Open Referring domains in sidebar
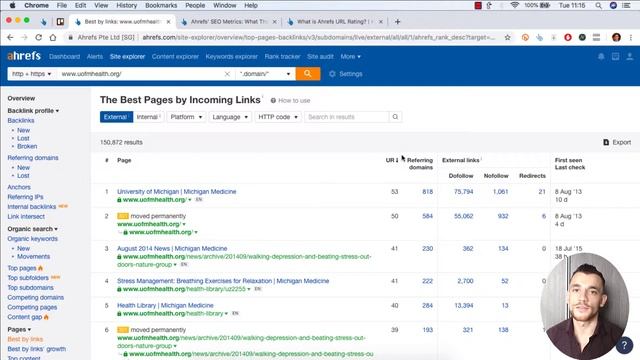 33,158
